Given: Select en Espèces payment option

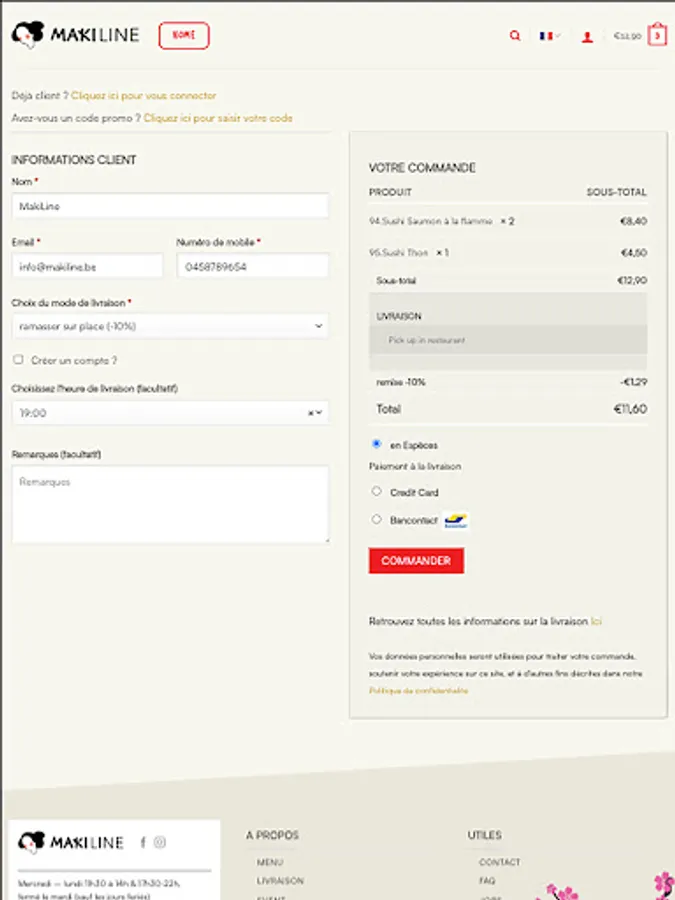Looking at the screenshot, I should point(376,443).
